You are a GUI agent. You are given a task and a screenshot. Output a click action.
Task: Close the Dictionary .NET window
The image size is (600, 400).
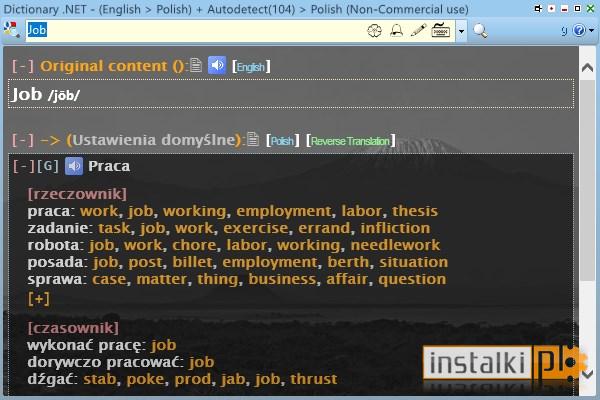click(x=590, y=8)
